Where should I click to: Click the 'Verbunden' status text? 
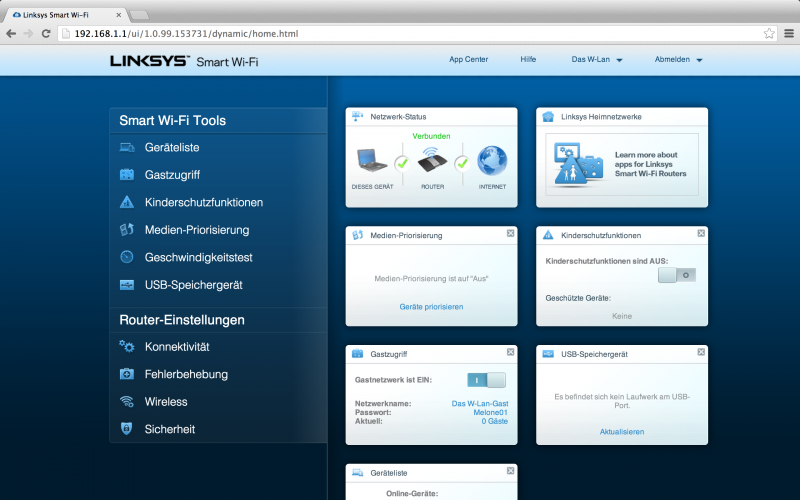pos(431,136)
